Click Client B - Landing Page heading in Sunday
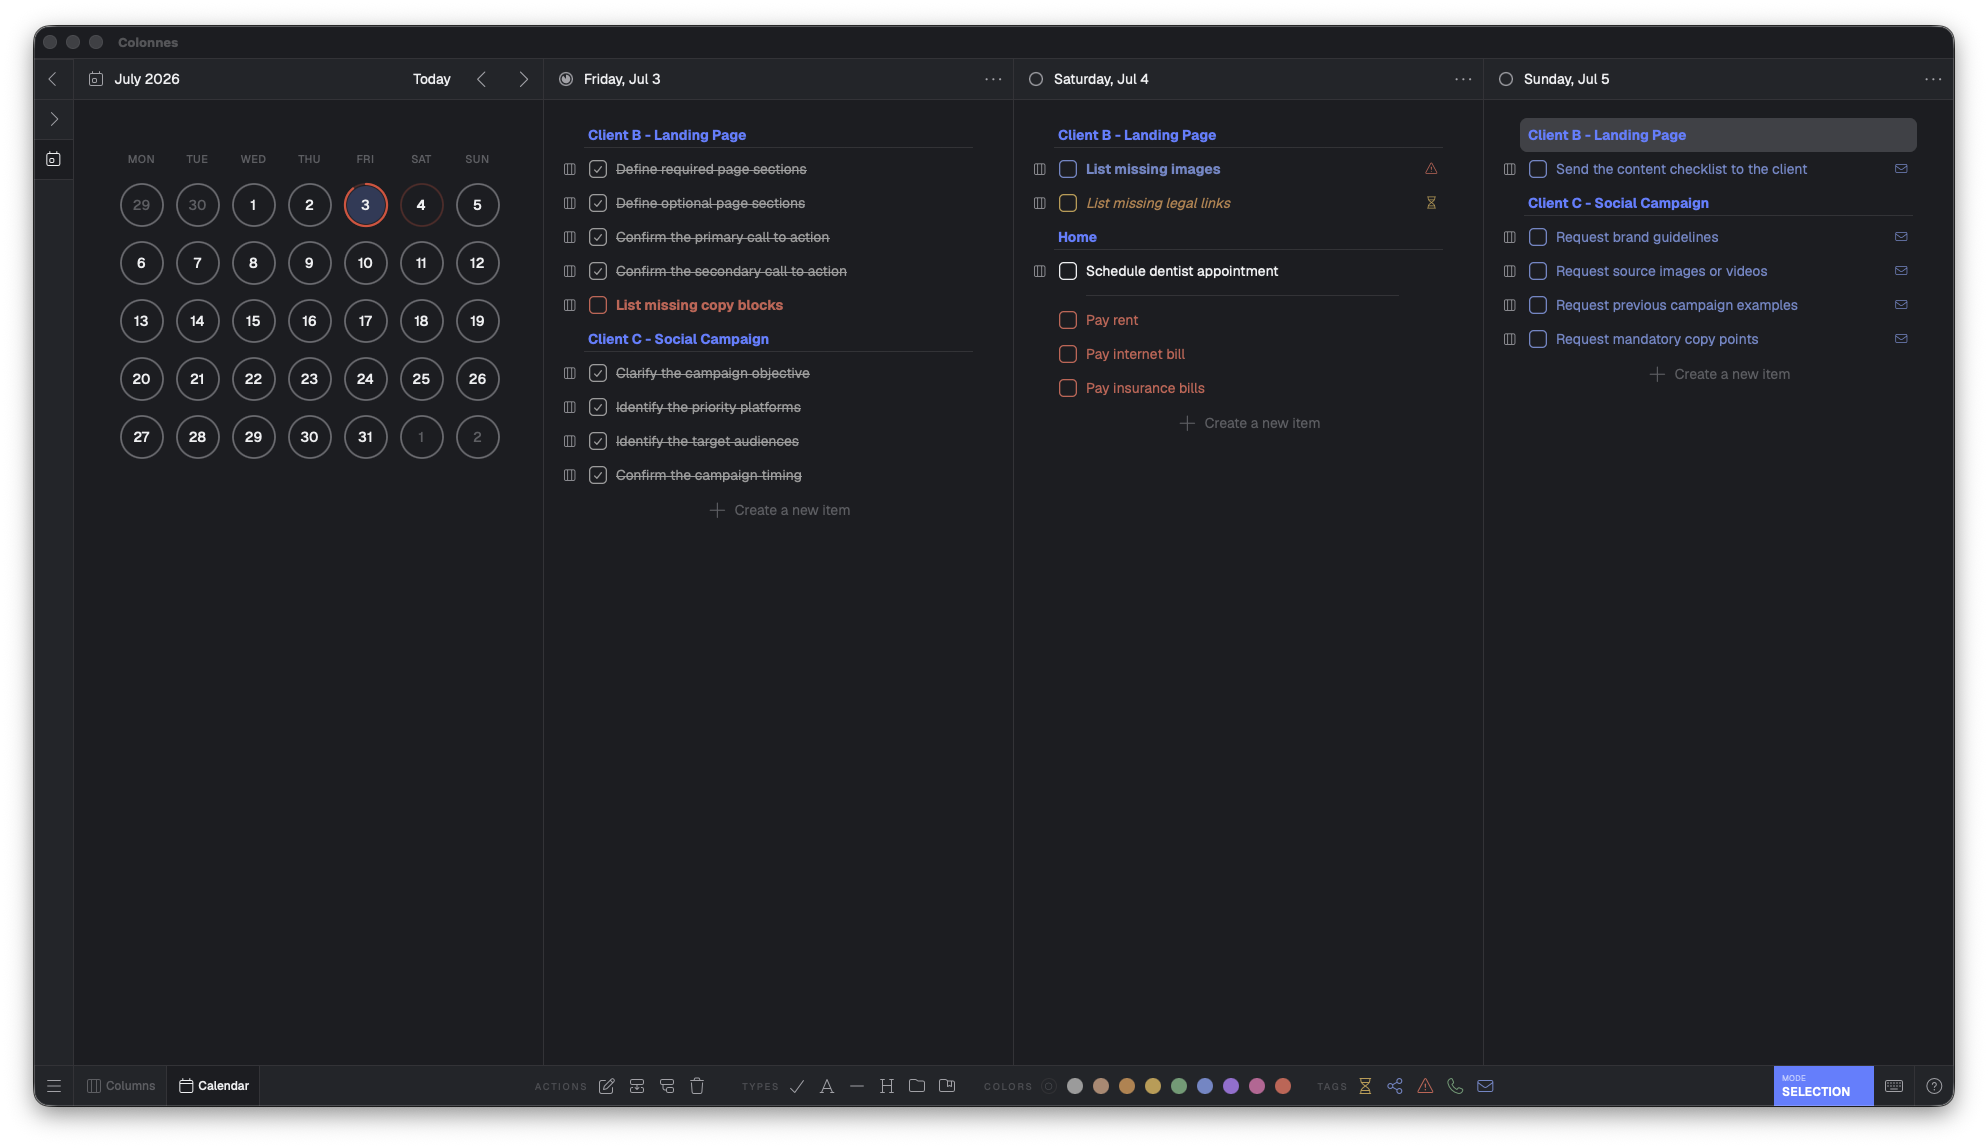Viewport: 1988px width, 1148px height. (x=1718, y=135)
